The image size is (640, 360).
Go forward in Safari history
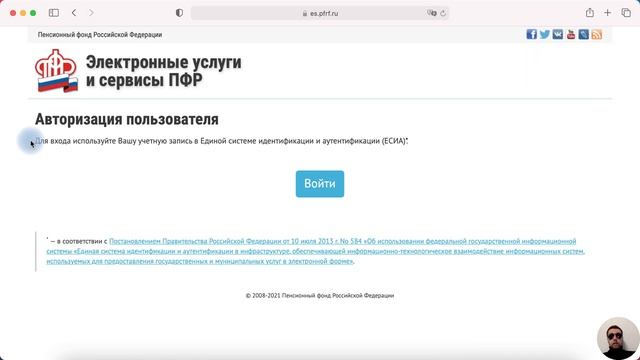91,13
